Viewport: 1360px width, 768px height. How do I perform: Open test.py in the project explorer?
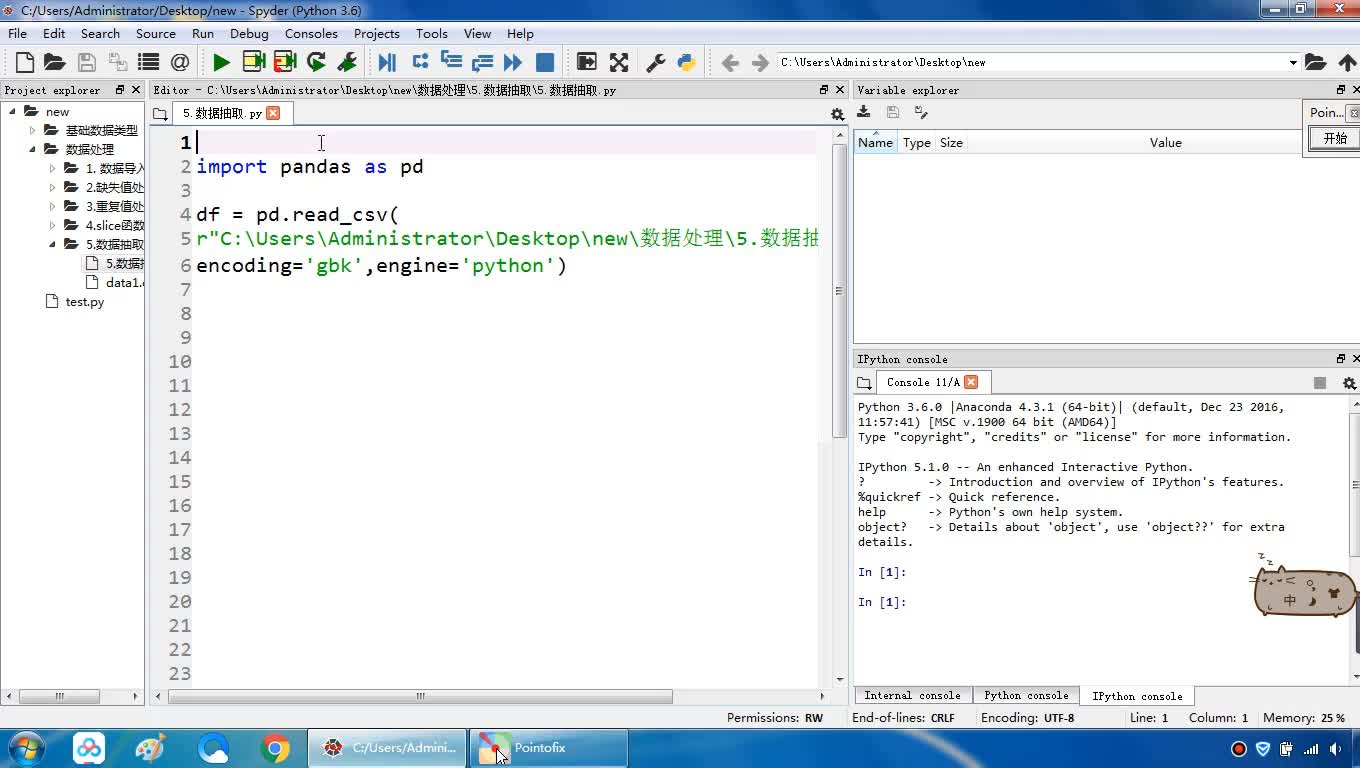(84, 302)
